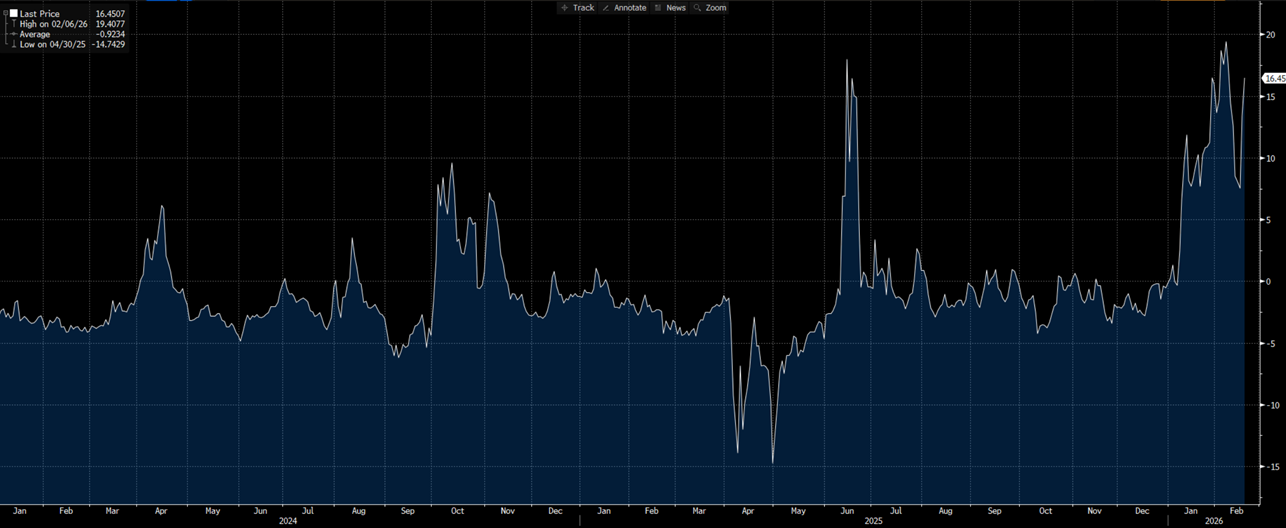Click the October 2024 peak on the line
The image size is (1286, 528).
click(452, 164)
